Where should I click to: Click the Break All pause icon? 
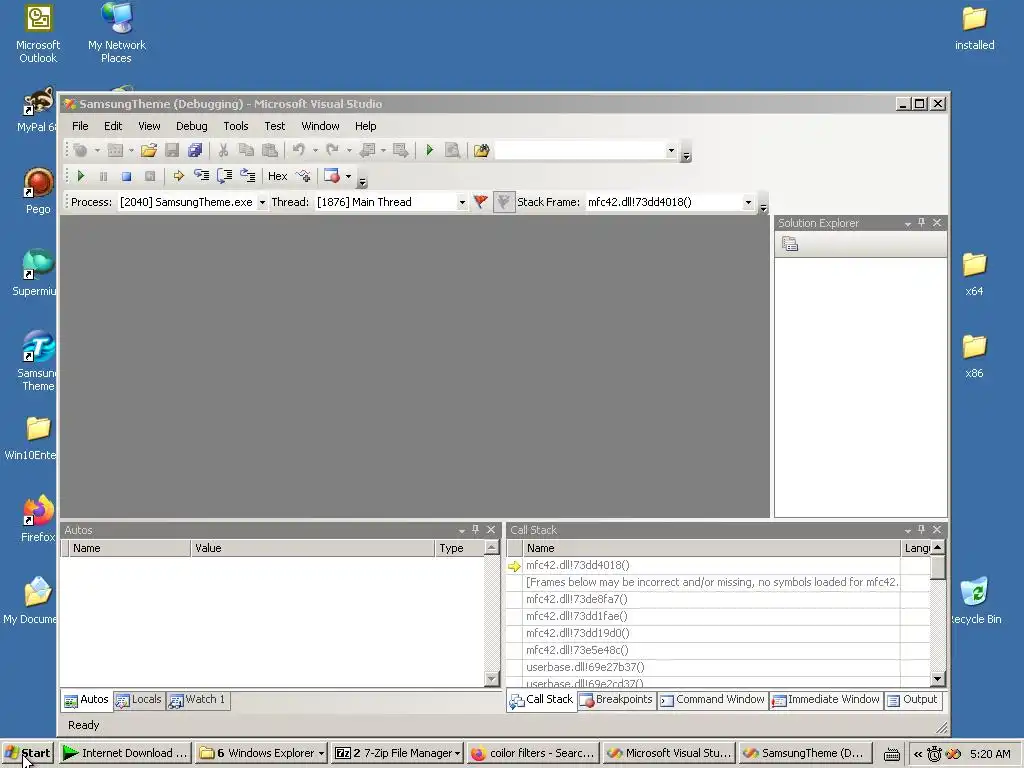[103, 176]
